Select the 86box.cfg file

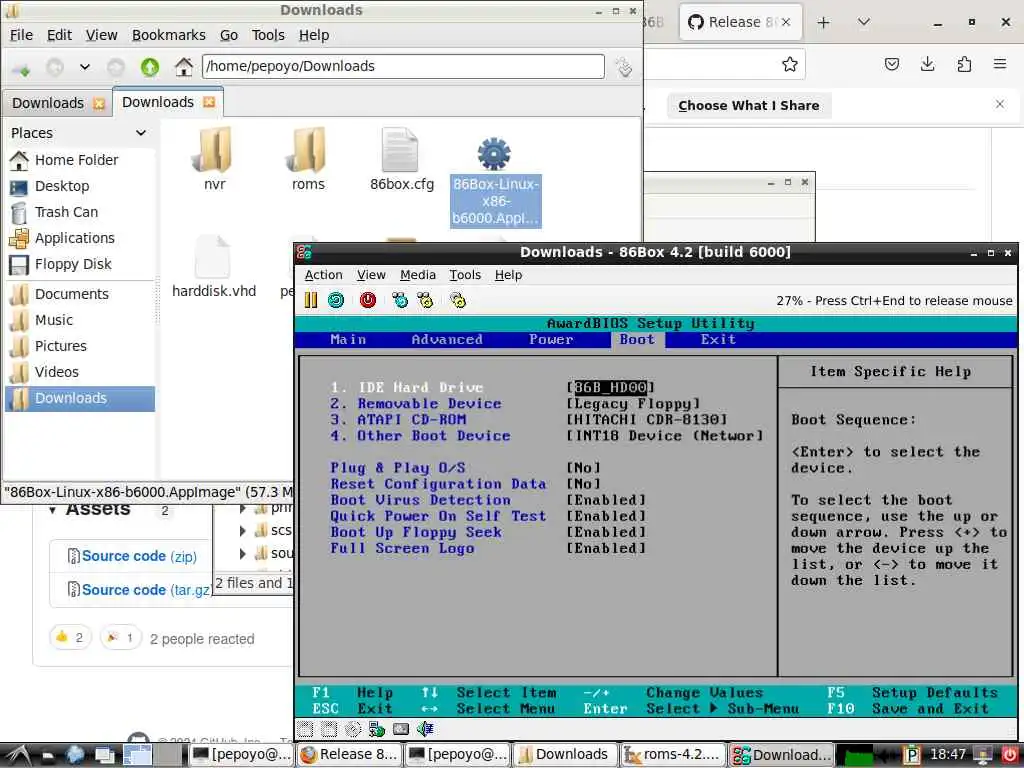402,159
